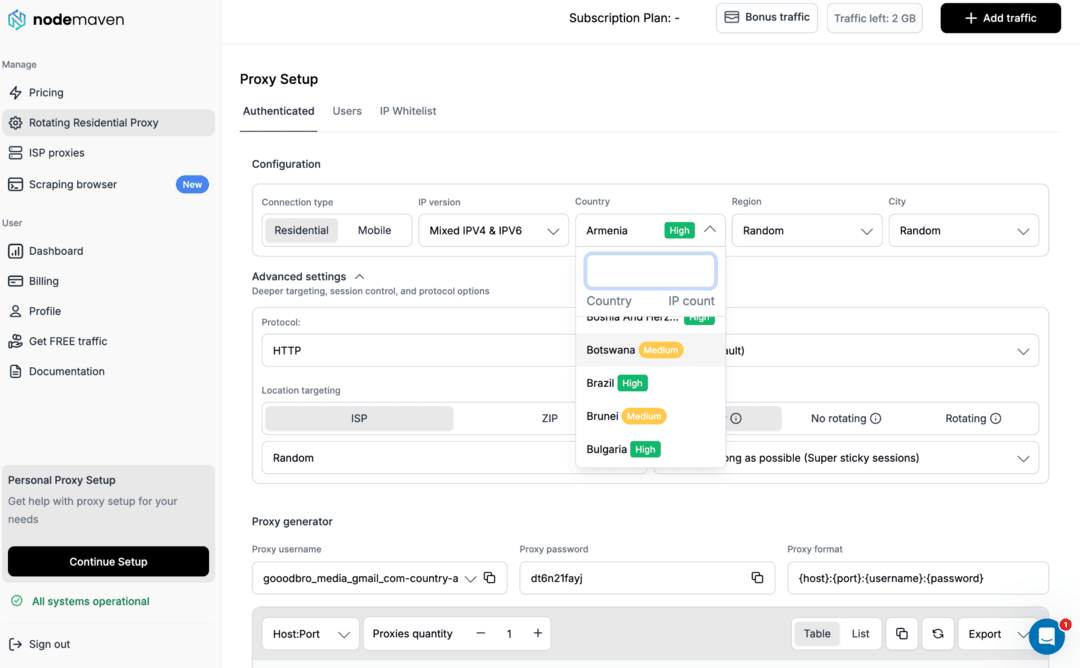Viewport: 1080px width, 668px height.
Task: Click the ISP proxies server icon
Action: pyautogui.click(x=15, y=153)
